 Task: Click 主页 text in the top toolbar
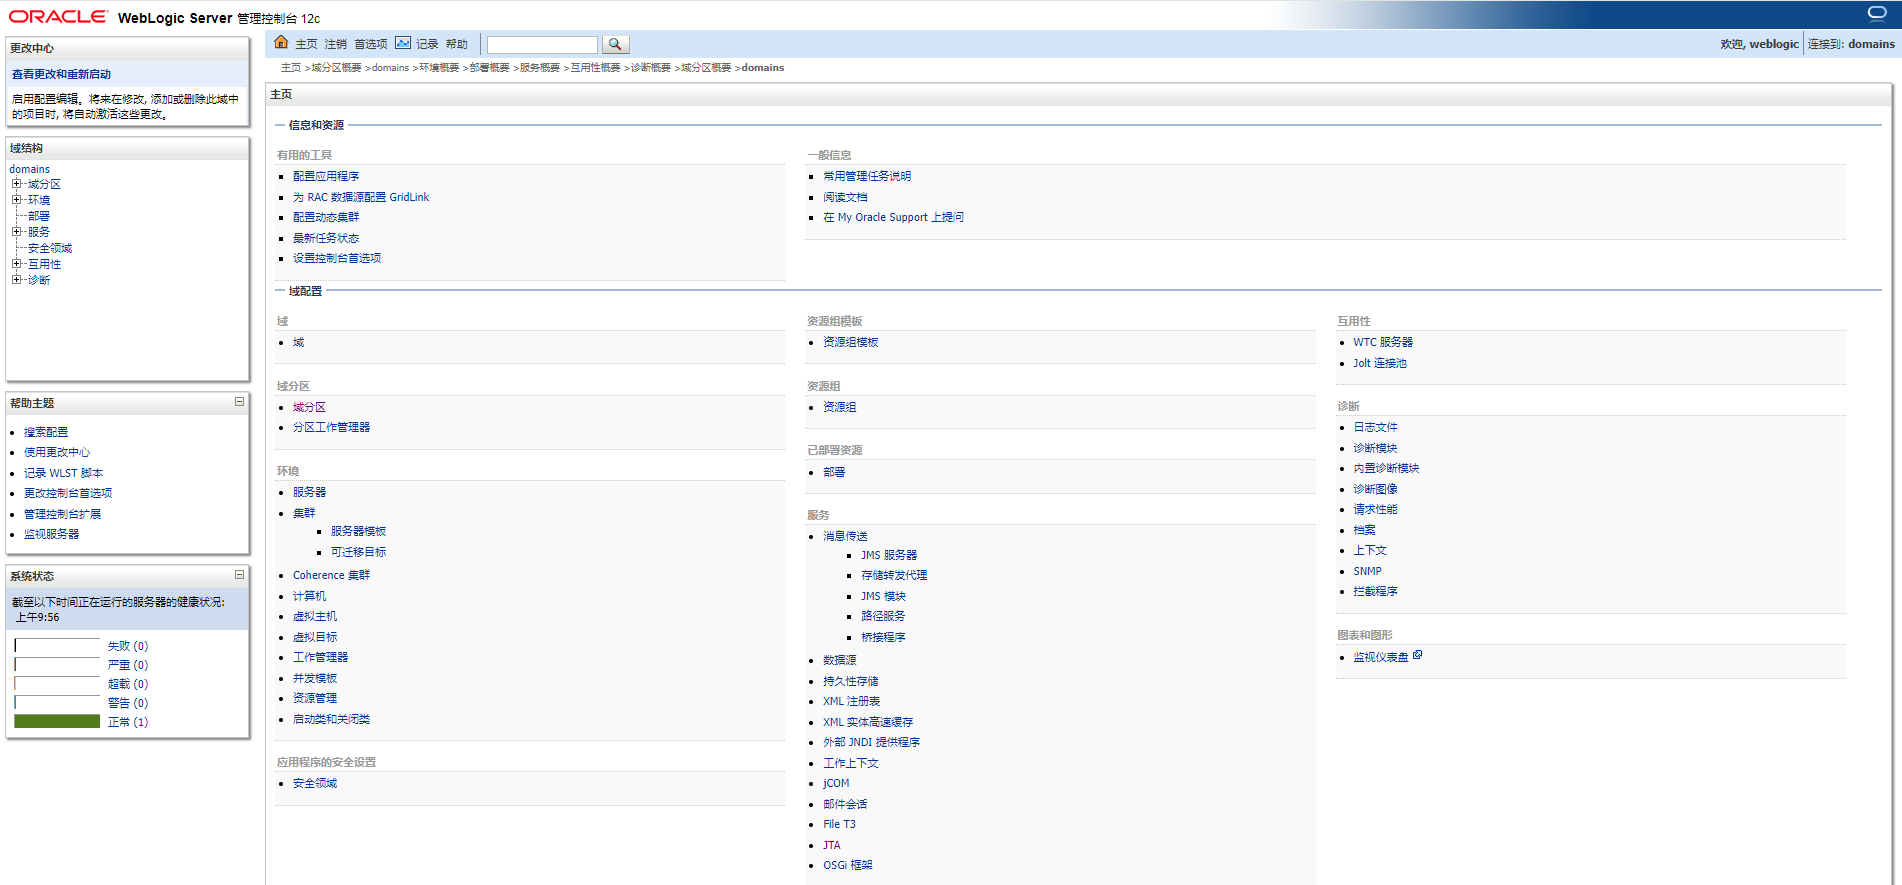306,44
